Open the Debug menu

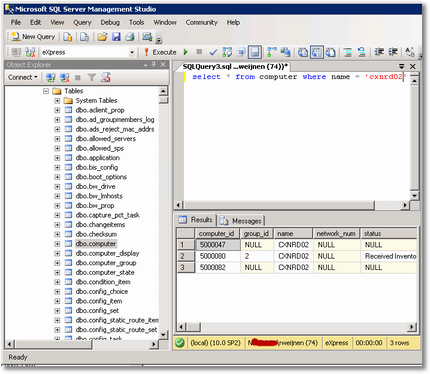point(110,22)
